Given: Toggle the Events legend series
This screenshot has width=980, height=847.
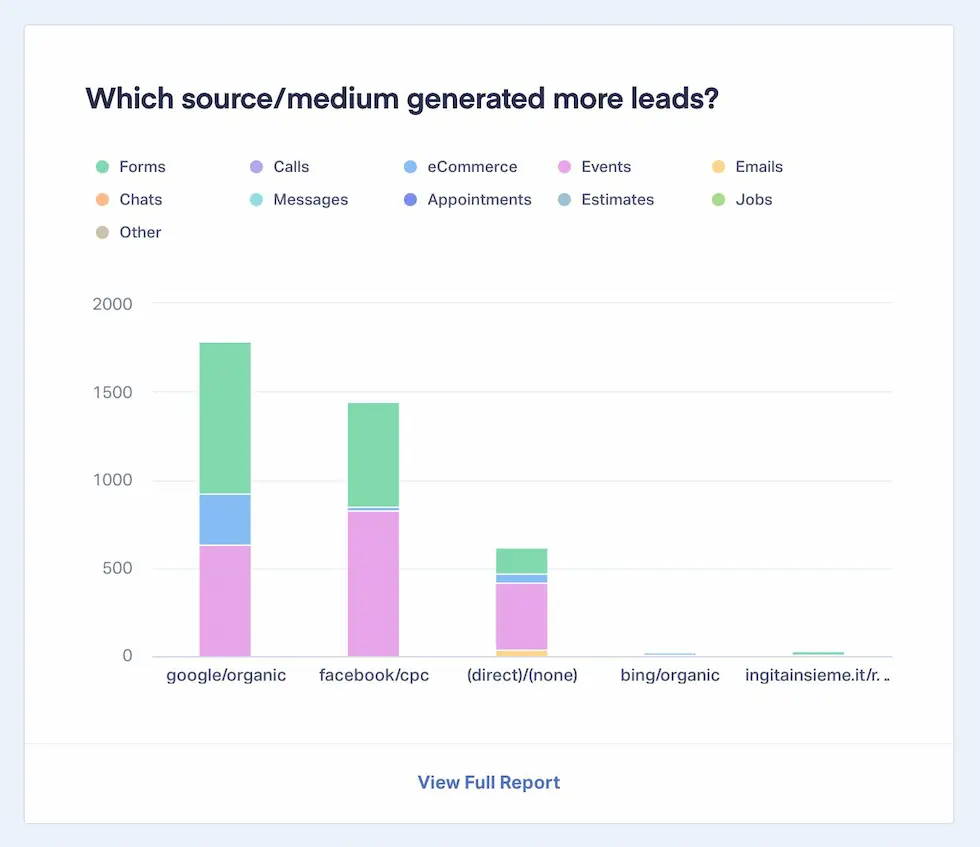Looking at the screenshot, I should pyautogui.click(x=594, y=167).
